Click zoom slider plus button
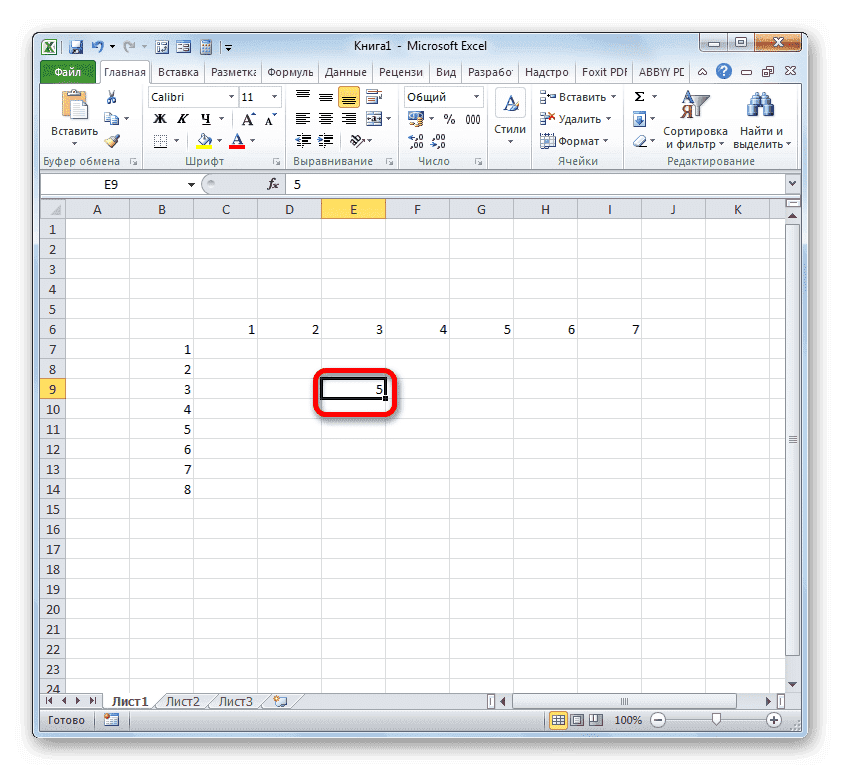 tap(775, 719)
